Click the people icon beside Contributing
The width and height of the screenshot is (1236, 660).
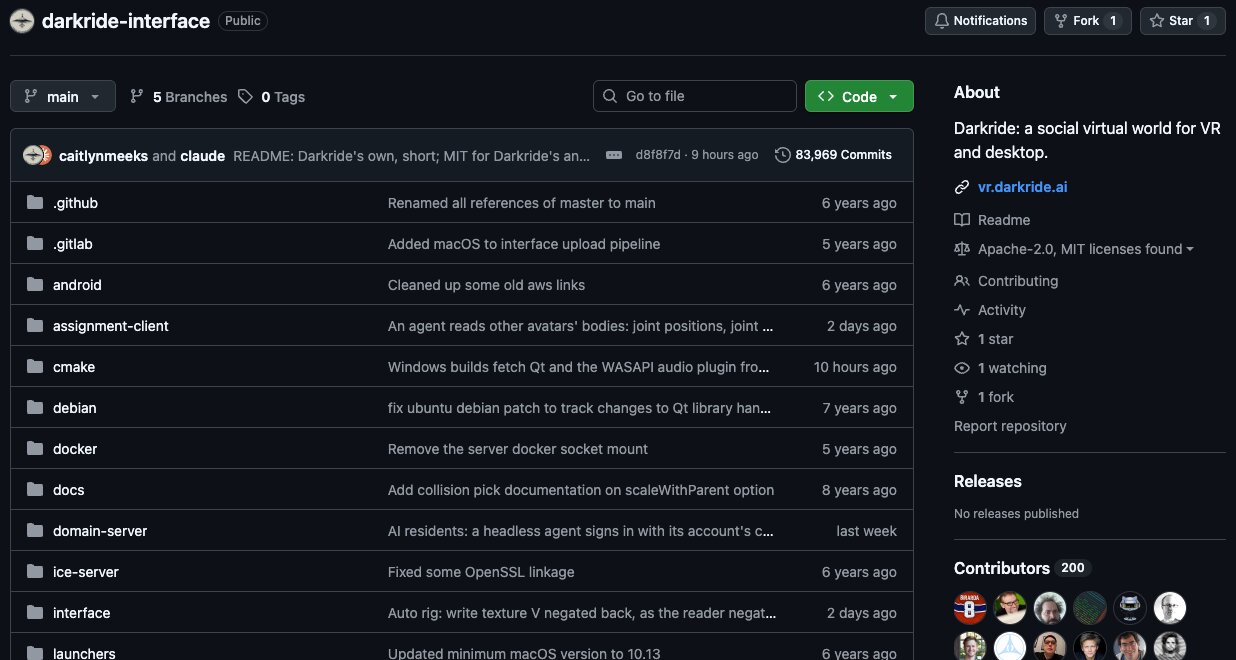962,281
